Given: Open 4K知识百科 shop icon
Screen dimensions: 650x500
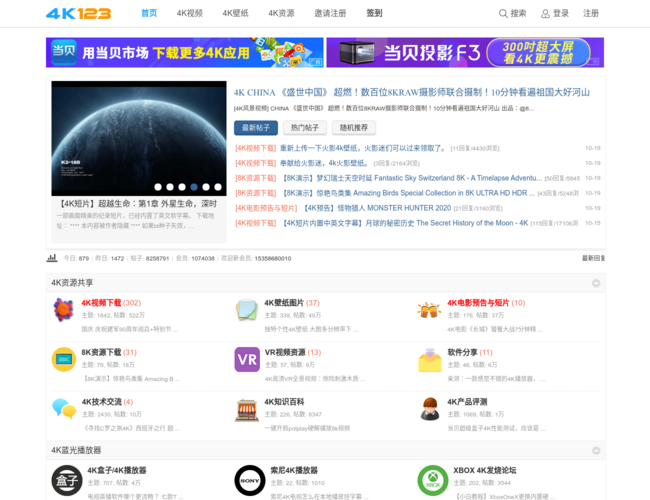Looking at the screenshot, I should 247,410.
